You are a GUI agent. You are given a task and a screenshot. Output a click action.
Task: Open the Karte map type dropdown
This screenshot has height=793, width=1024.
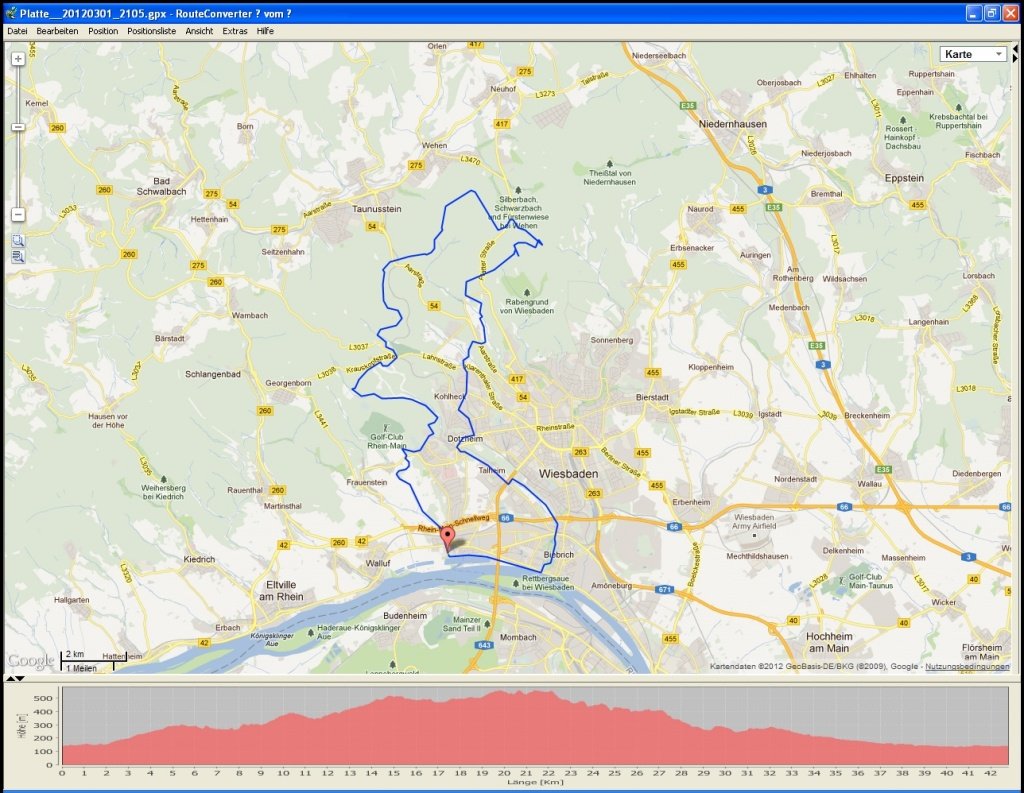(x=973, y=54)
